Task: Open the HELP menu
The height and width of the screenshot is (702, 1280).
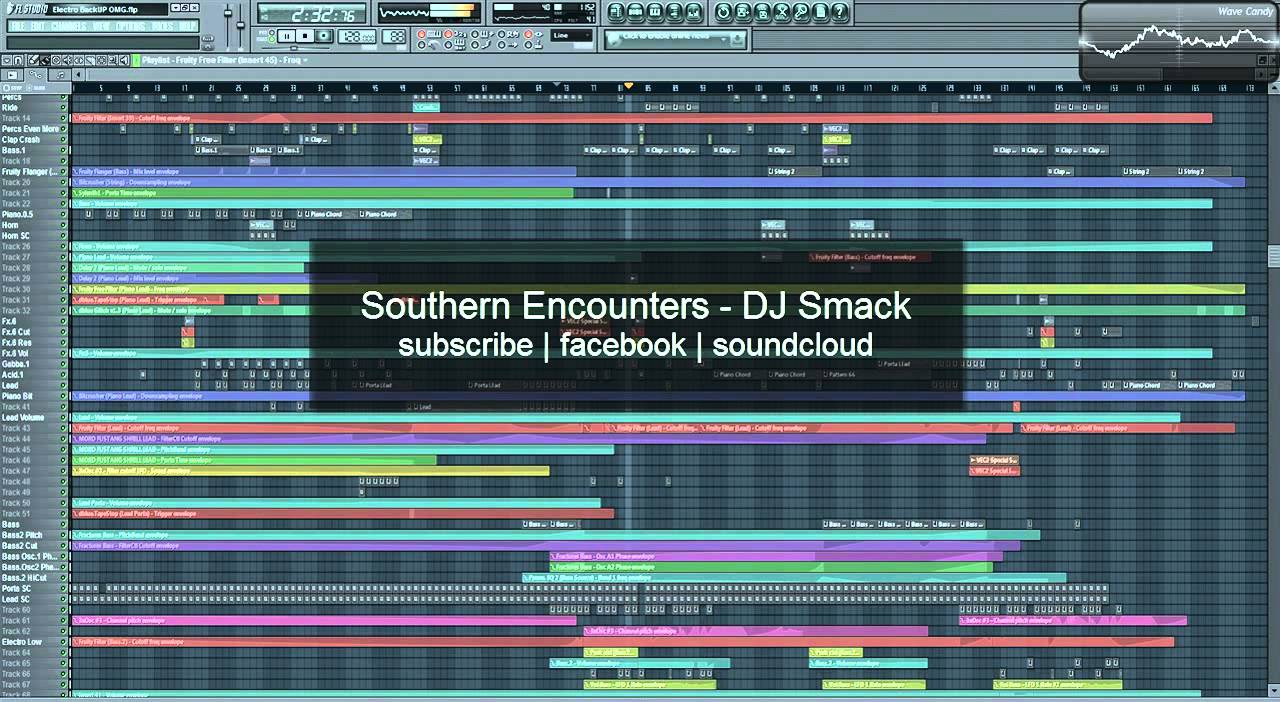Action: pos(187,26)
